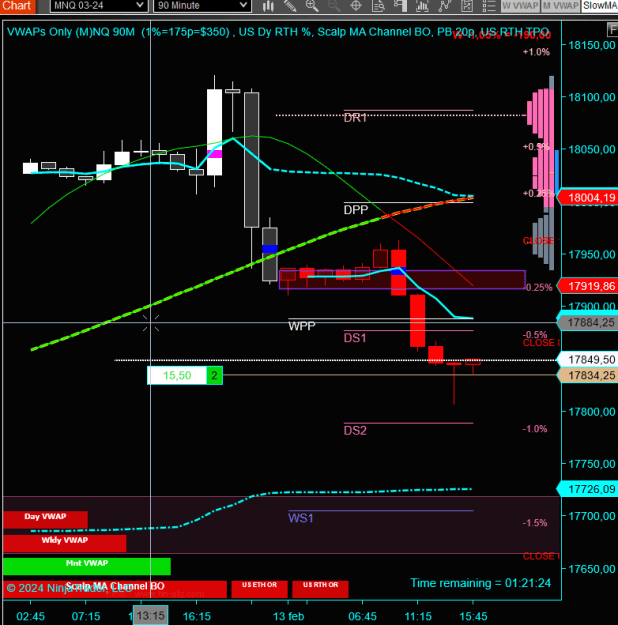Click the DR1 pivot label
This screenshot has height=625, width=618.
[x=355, y=118]
